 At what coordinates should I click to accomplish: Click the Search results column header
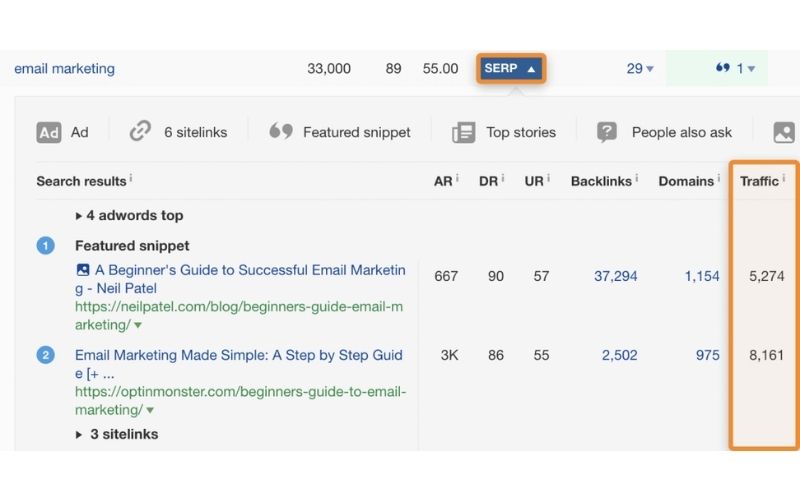[81, 181]
